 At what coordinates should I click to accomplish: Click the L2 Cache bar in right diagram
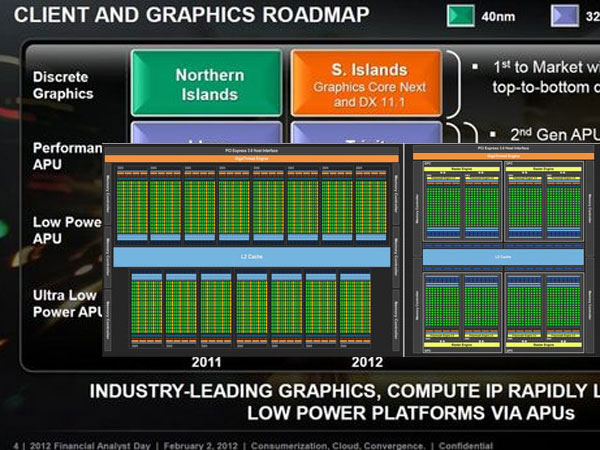click(x=502, y=256)
